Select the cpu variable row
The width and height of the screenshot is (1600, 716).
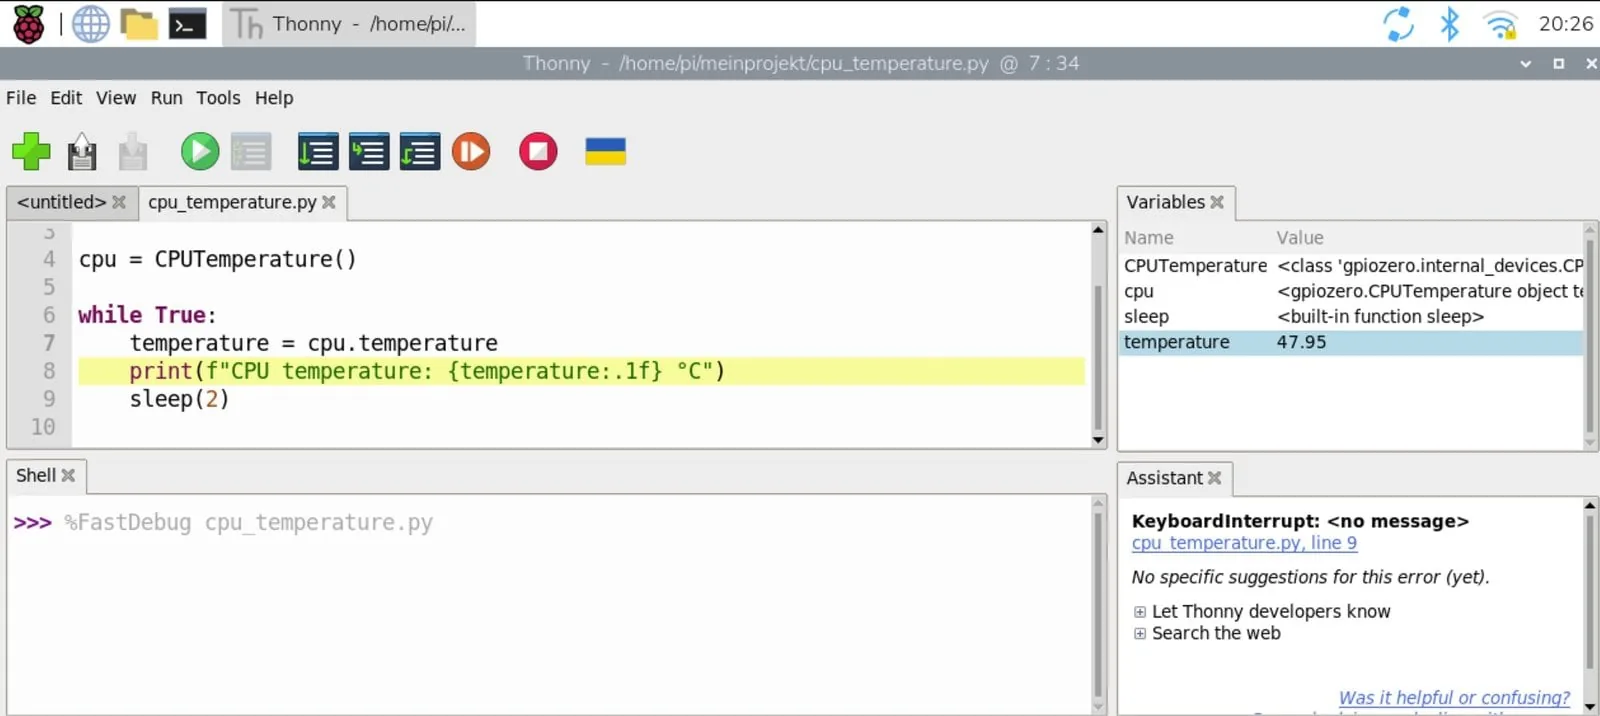point(1352,291)
